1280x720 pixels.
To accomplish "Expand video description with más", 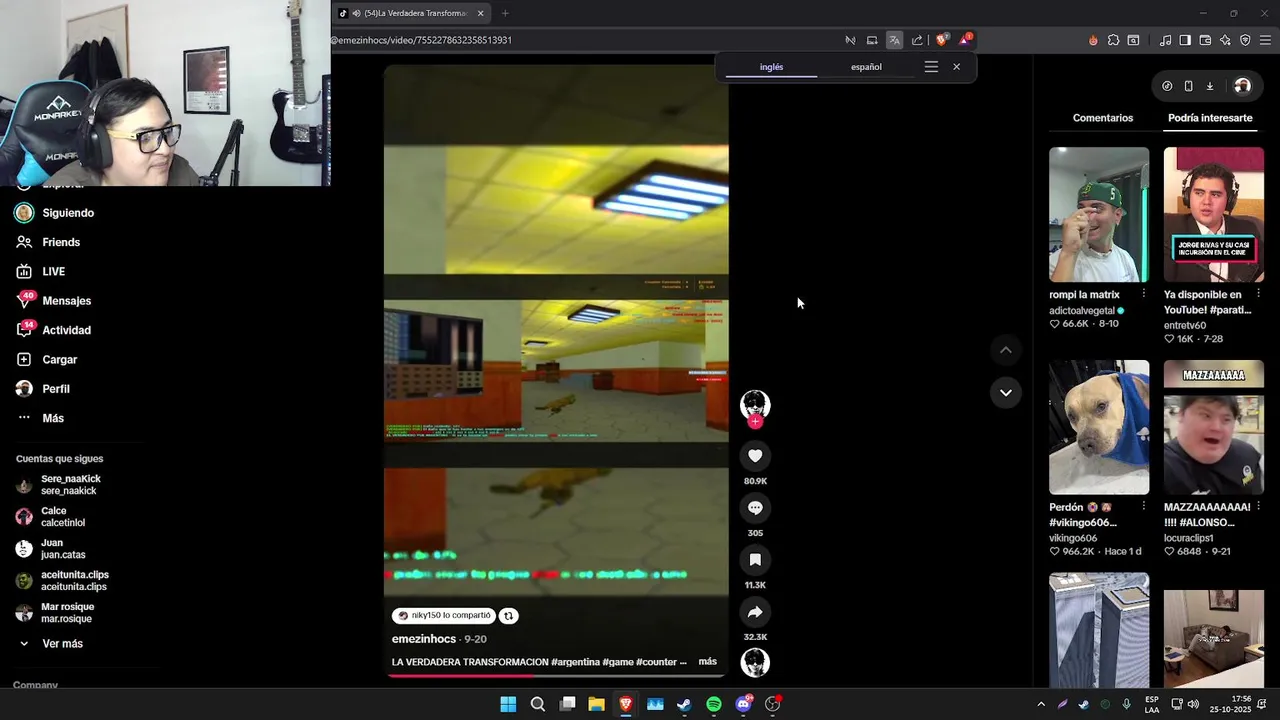I will (x=707, y=662).
